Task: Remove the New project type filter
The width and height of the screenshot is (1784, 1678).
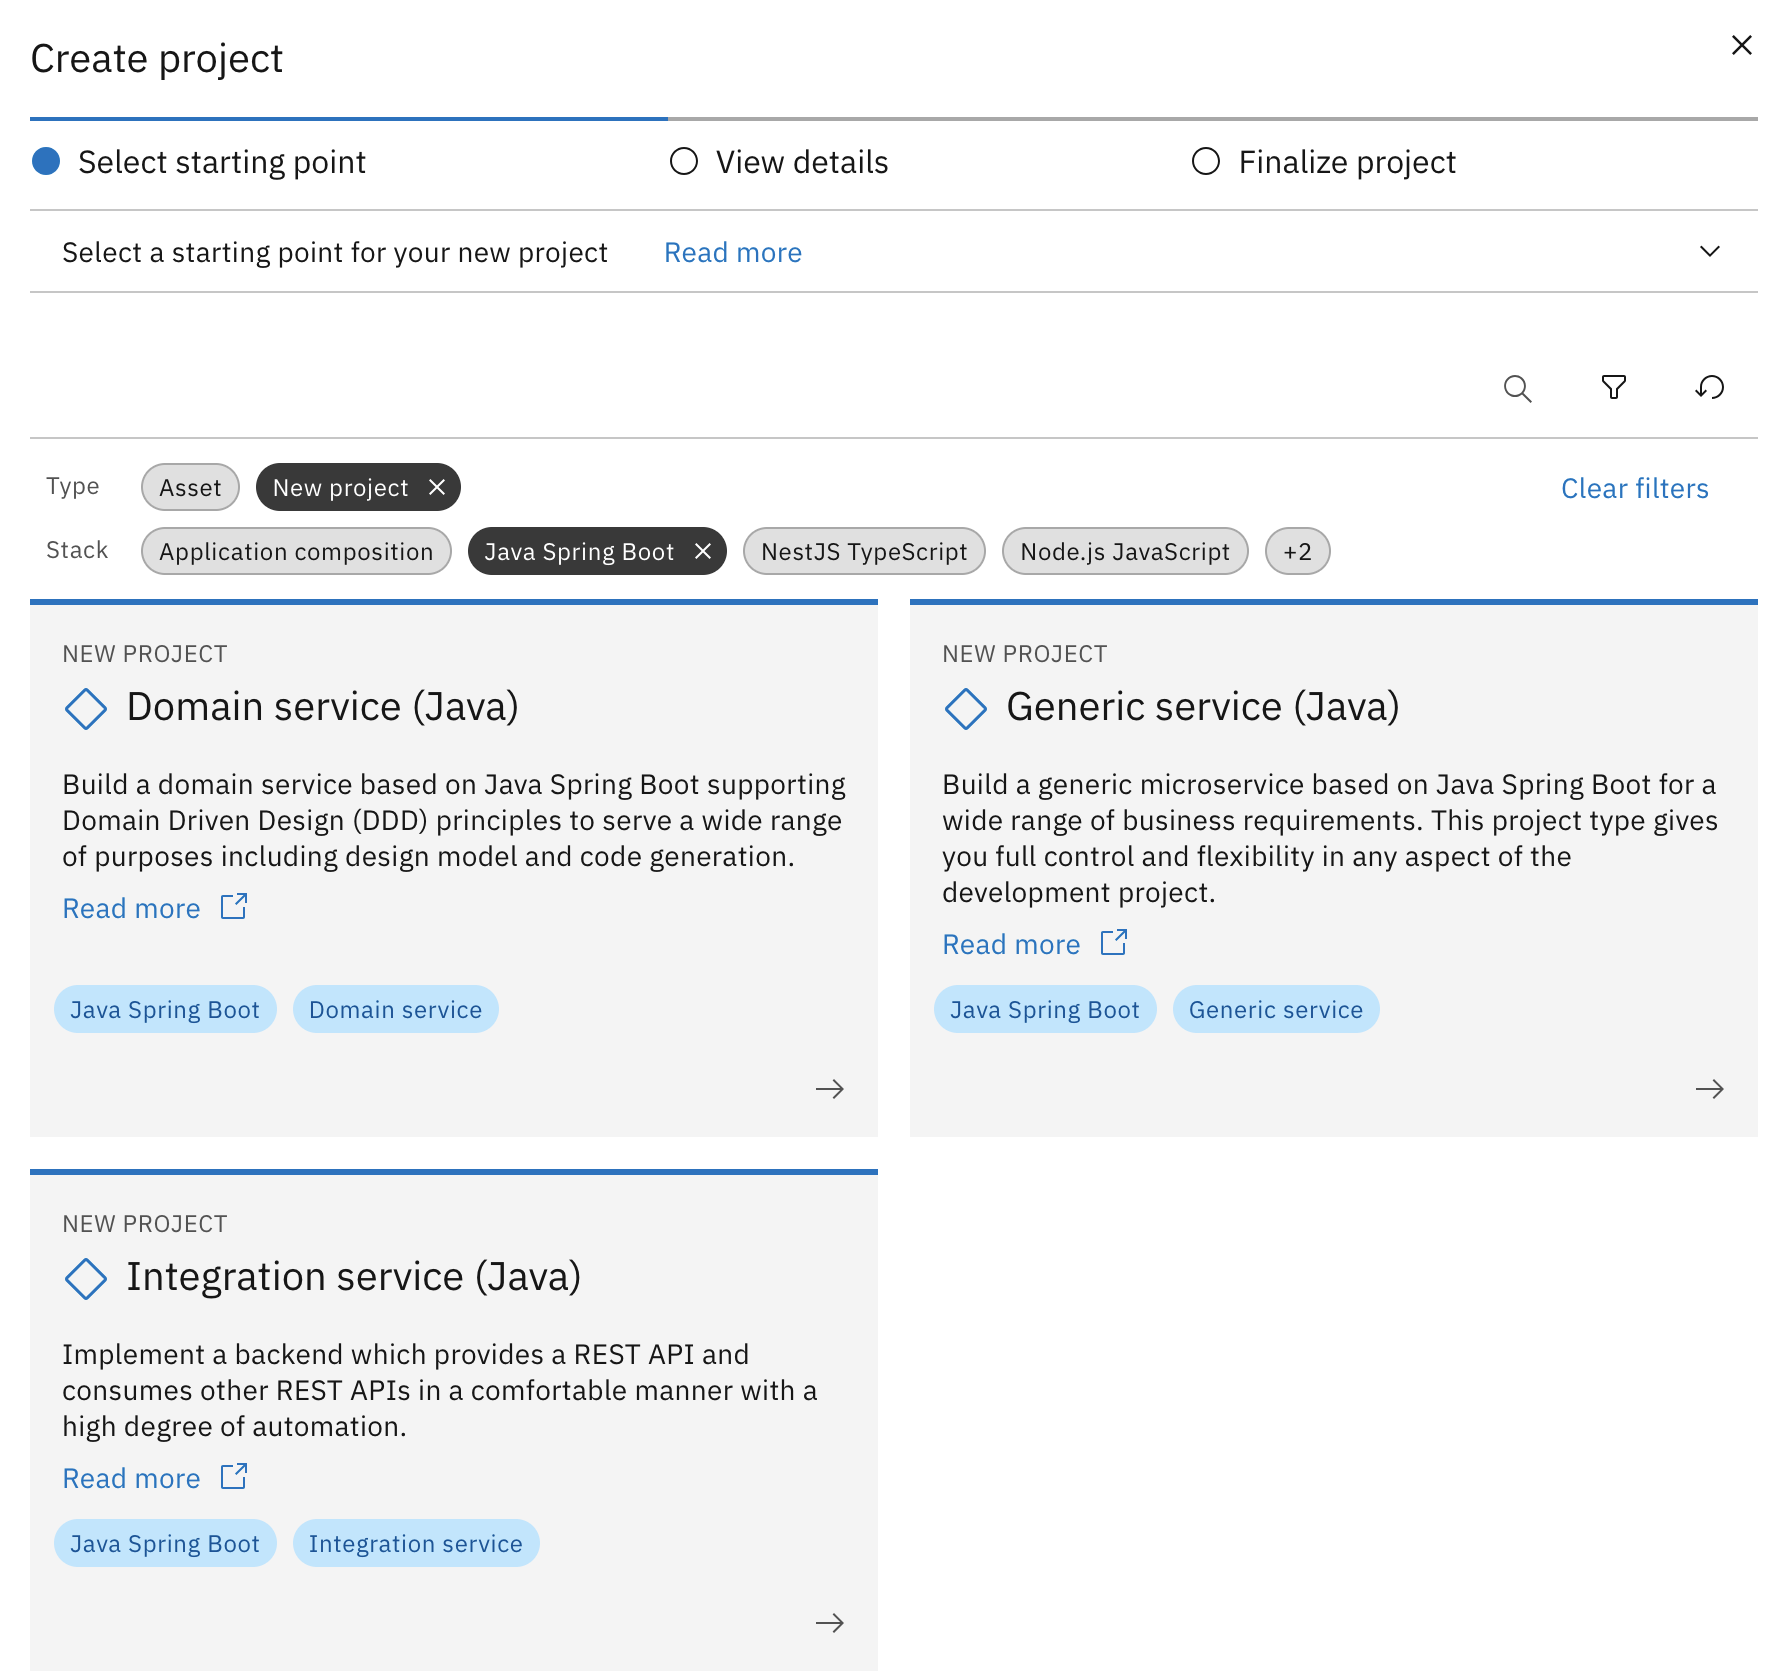Action: coord(437,488)
